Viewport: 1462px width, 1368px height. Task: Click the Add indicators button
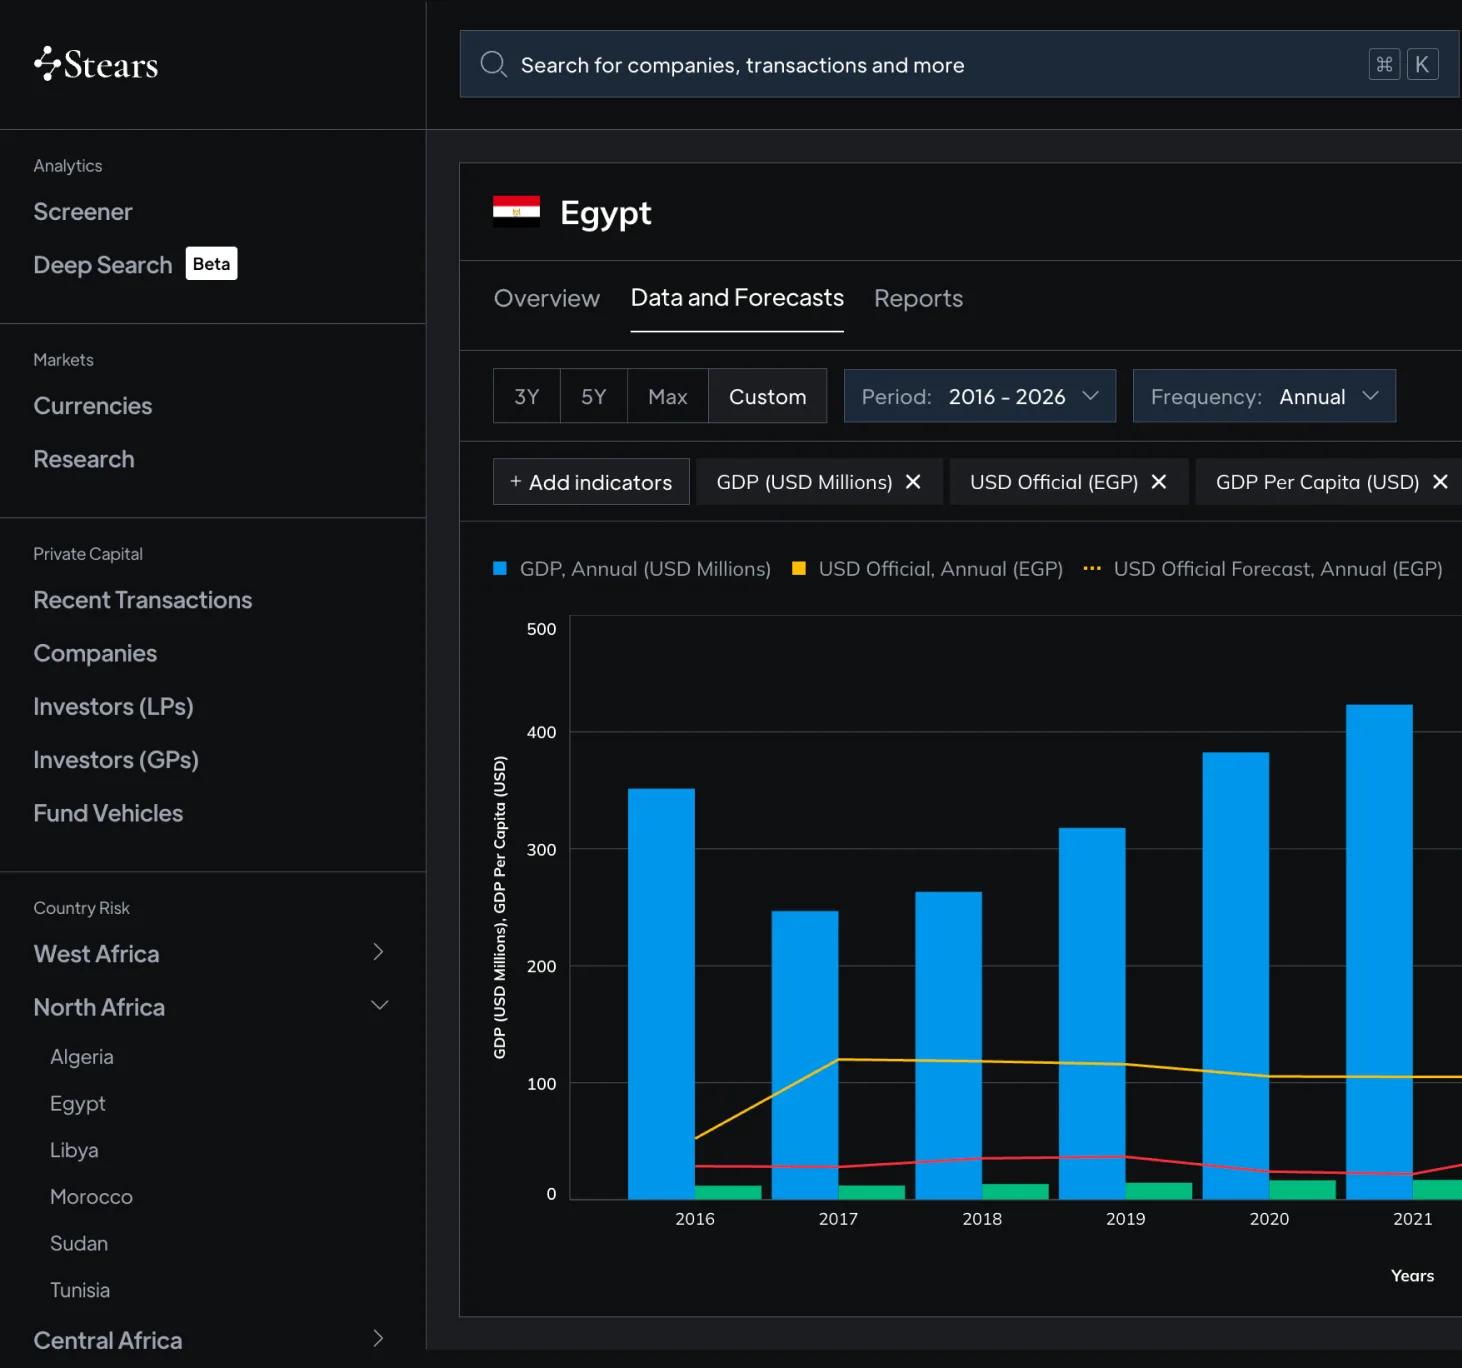[591, 482]
